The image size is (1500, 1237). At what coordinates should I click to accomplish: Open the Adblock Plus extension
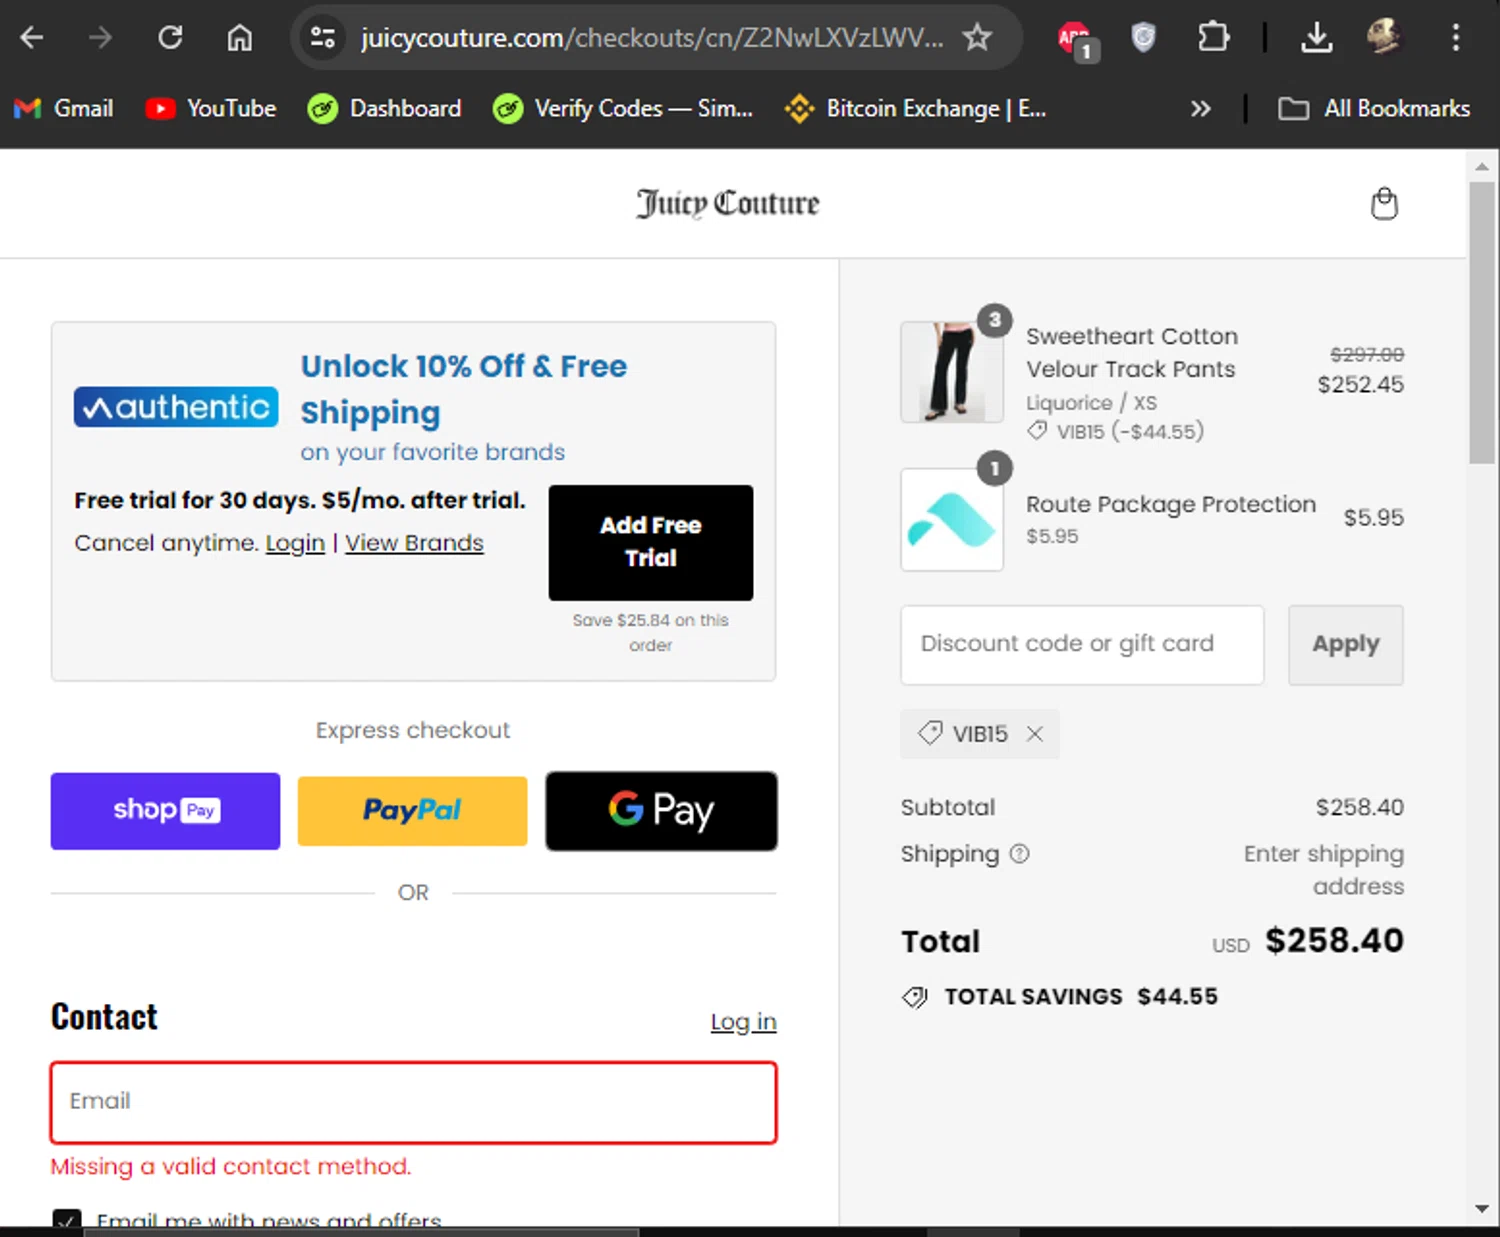coord(1076,40)
